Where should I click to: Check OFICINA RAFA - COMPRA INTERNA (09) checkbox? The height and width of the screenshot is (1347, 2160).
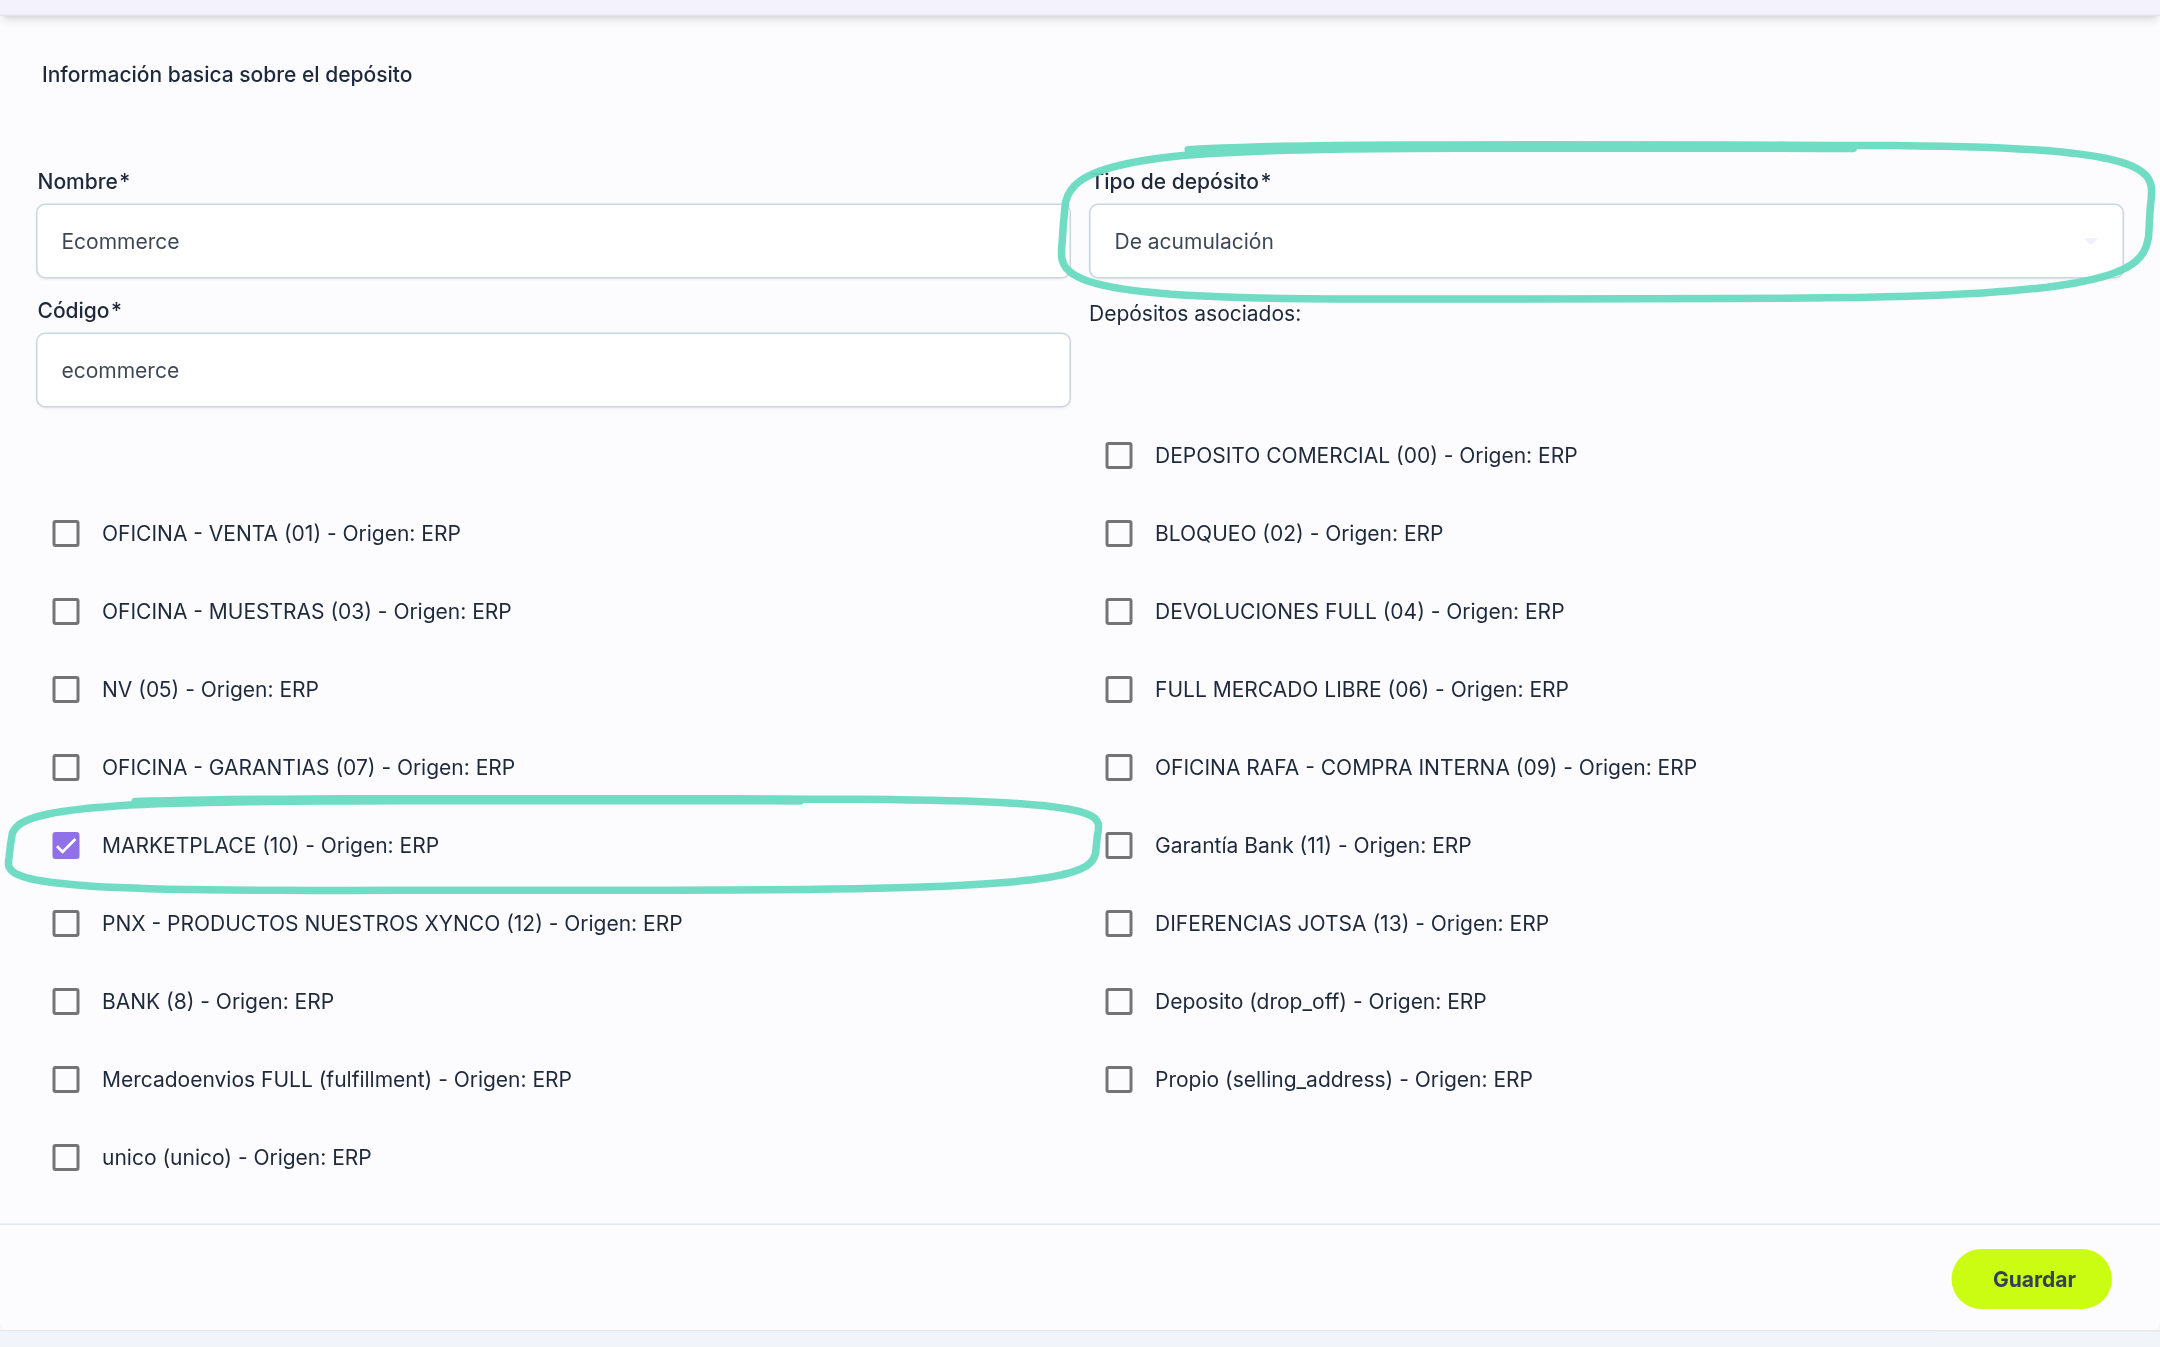[1119, 768]
